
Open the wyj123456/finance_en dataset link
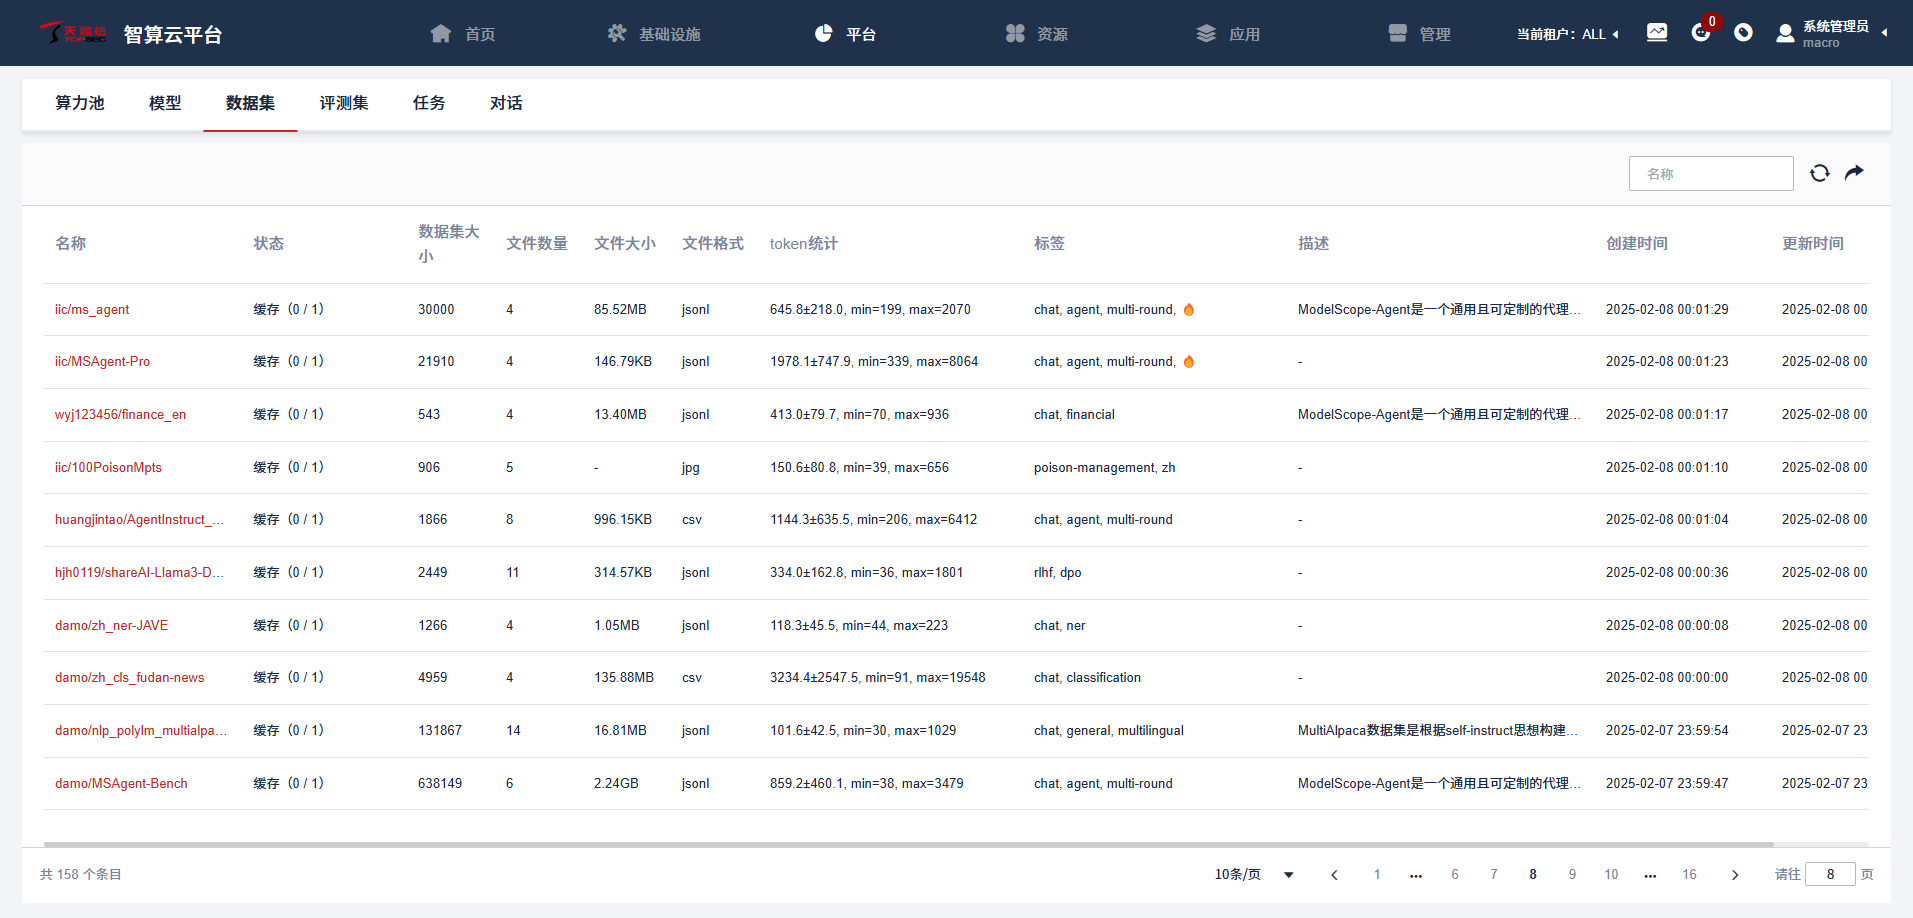120,414
